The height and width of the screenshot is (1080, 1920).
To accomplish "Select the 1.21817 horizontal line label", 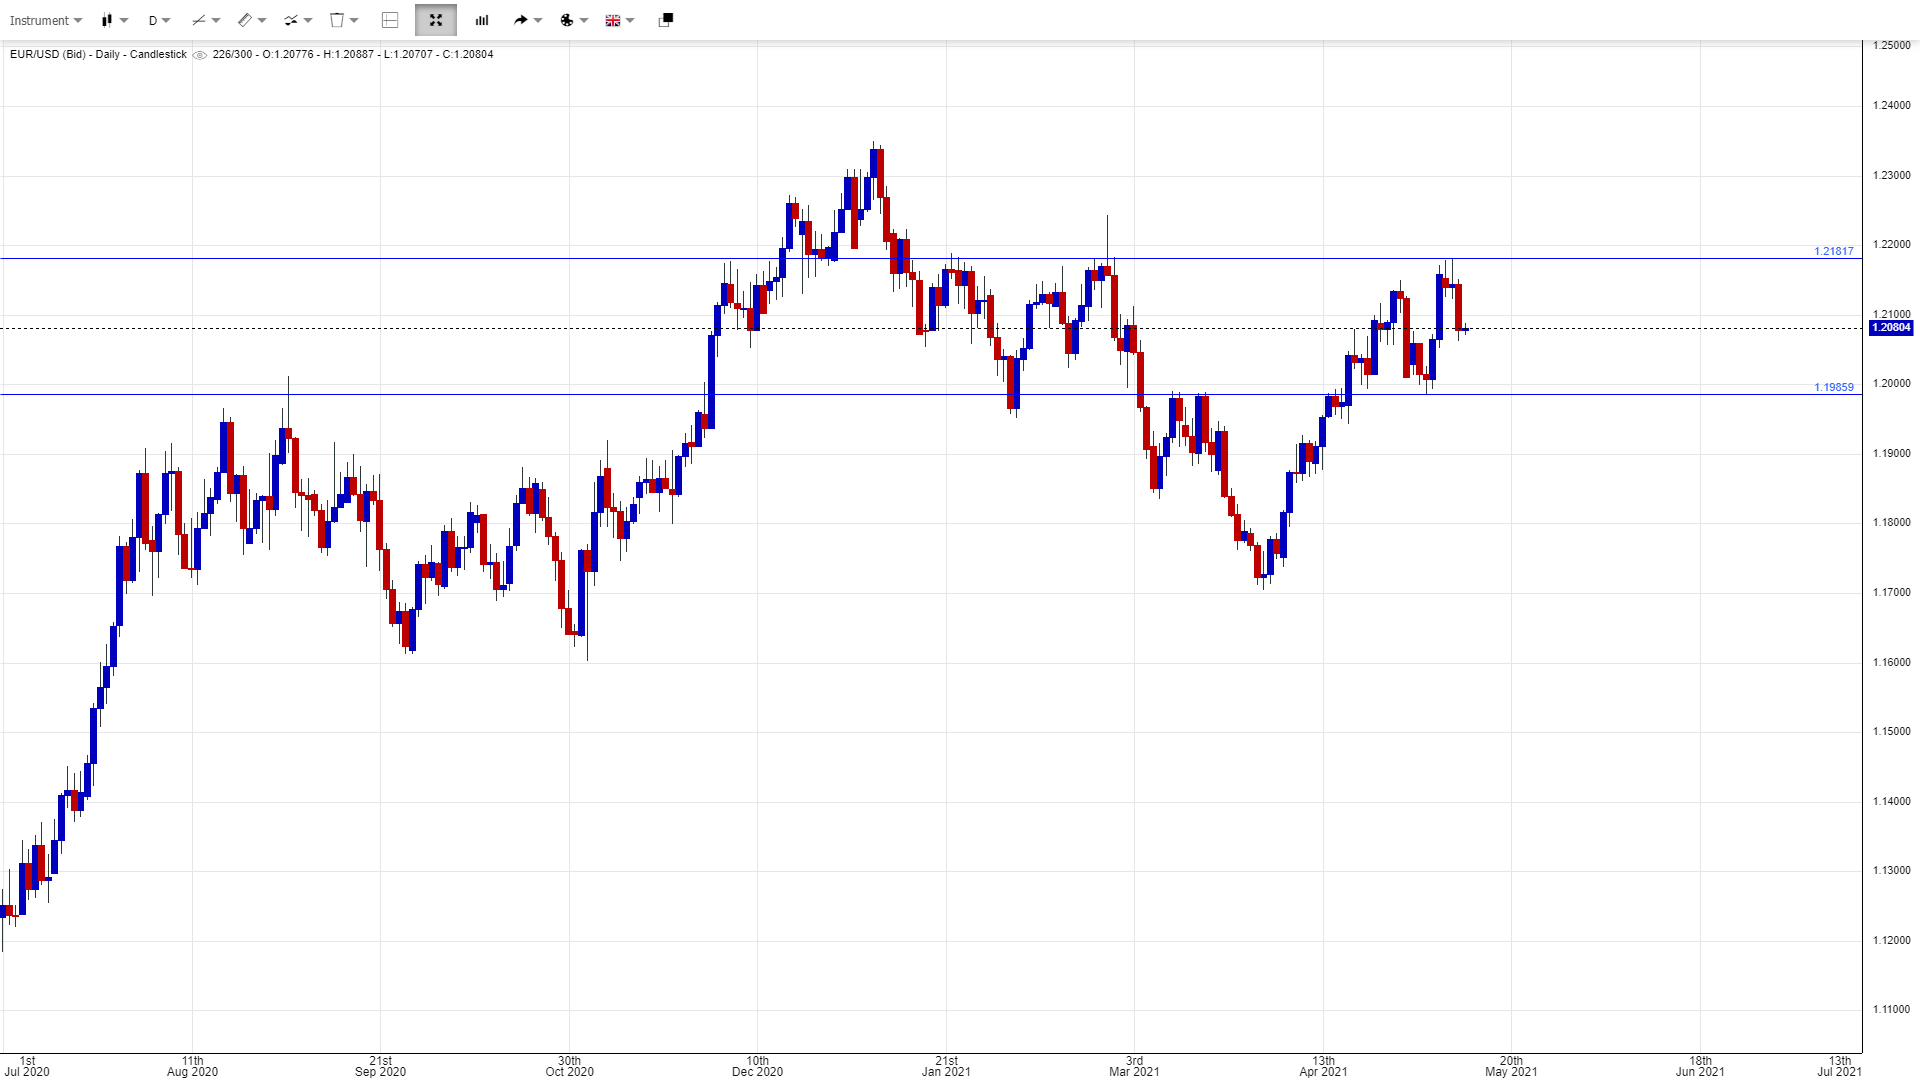I will point(1833,251).
